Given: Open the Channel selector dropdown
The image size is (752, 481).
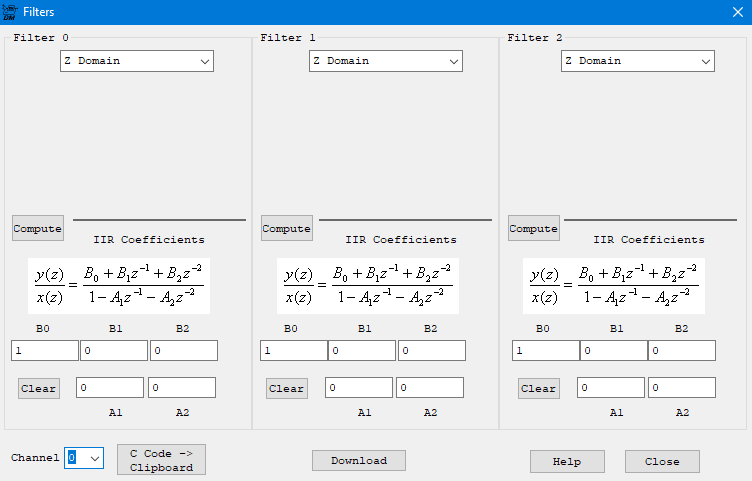Looking at the screenshot, I should [x=84, y=458].
